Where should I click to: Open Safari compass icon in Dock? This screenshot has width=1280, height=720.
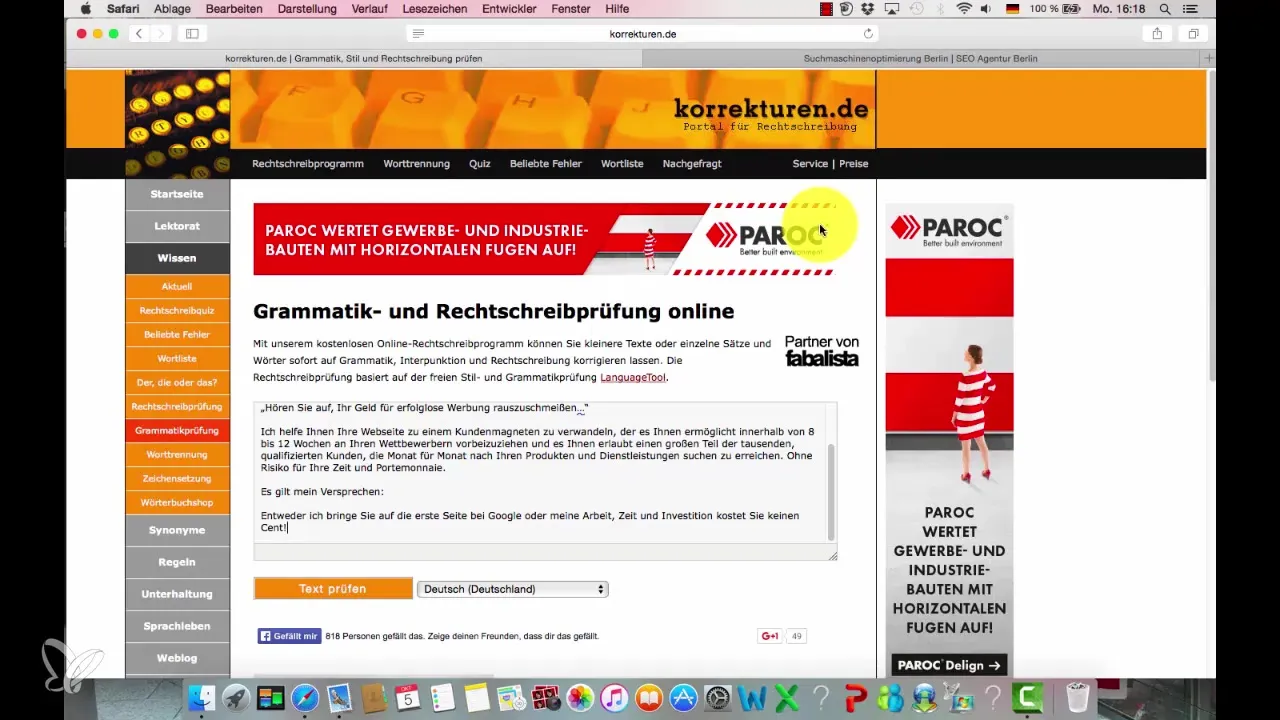[305, 697]
